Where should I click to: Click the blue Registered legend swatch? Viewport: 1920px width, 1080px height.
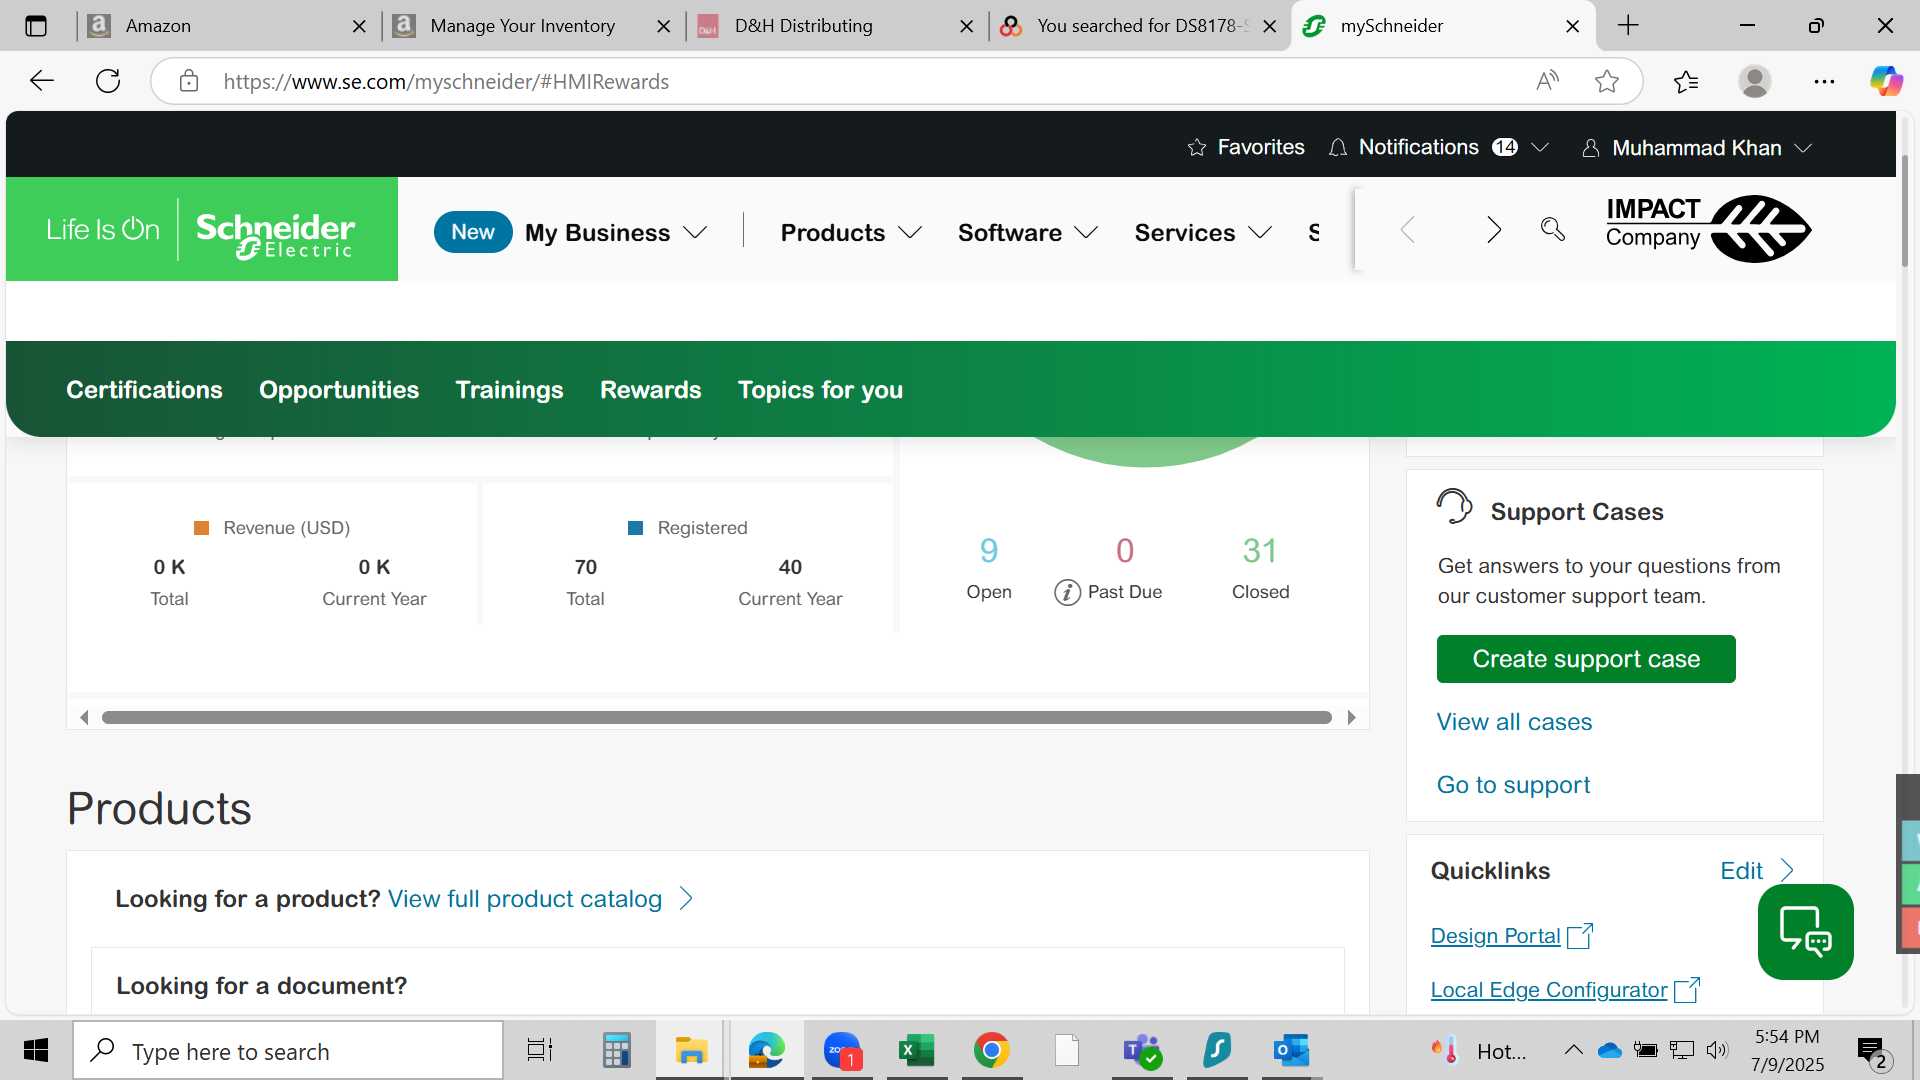(x=635, y=528)
